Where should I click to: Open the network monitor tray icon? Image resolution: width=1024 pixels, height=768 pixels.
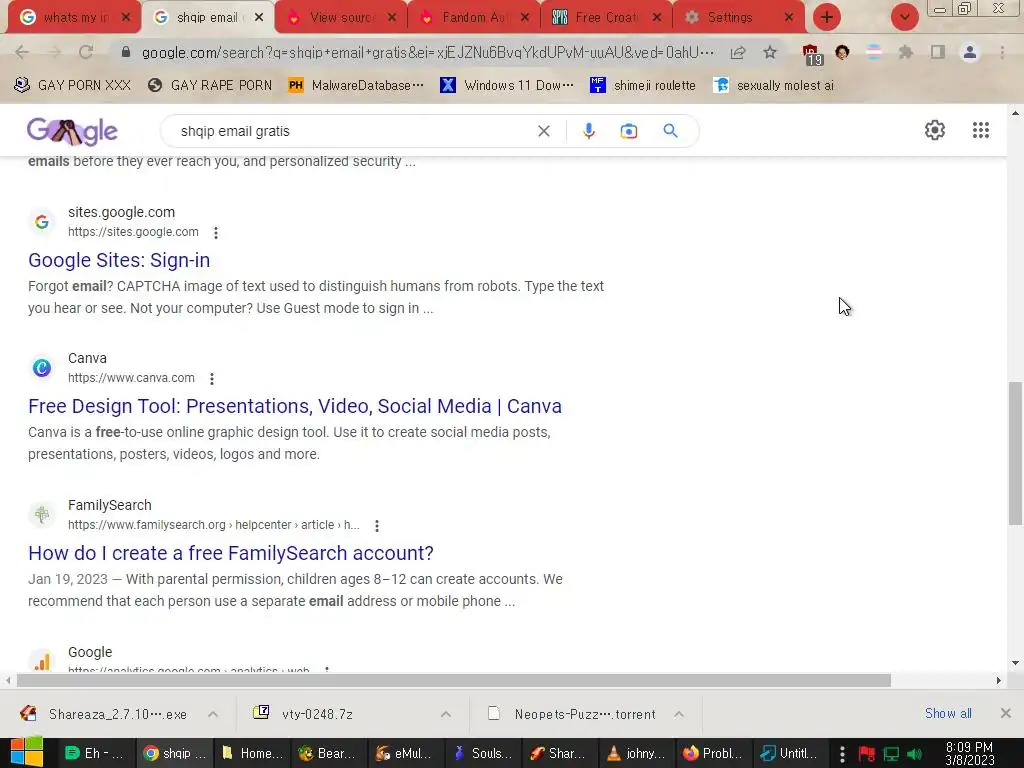[x=891, y=754]
